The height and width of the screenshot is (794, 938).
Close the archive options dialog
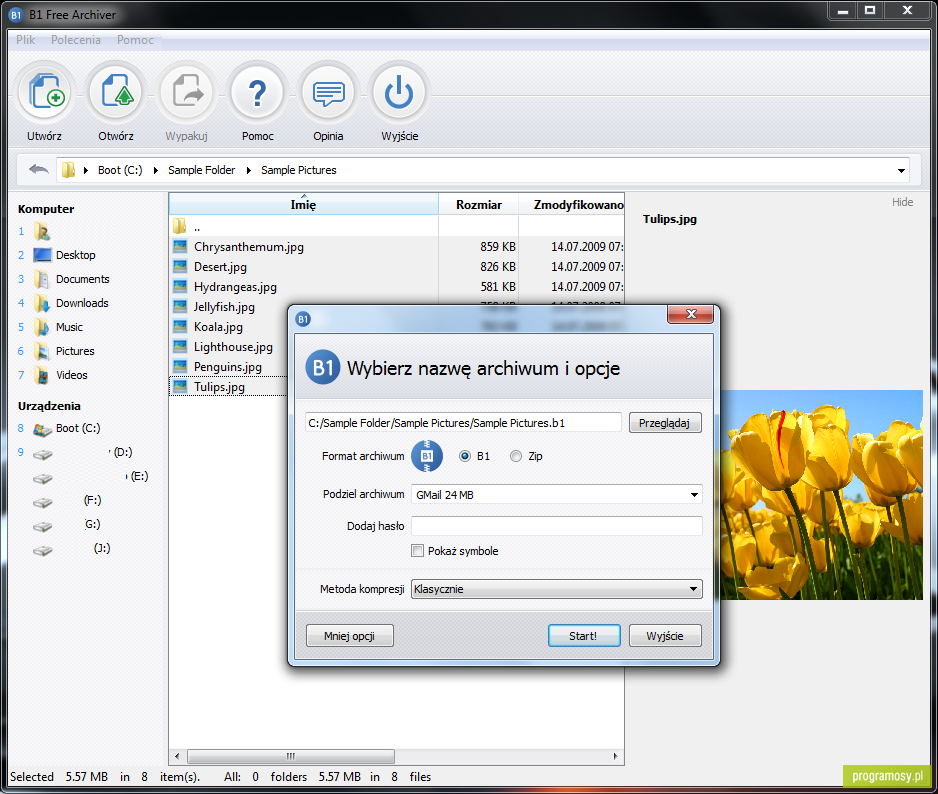[690, 314]
